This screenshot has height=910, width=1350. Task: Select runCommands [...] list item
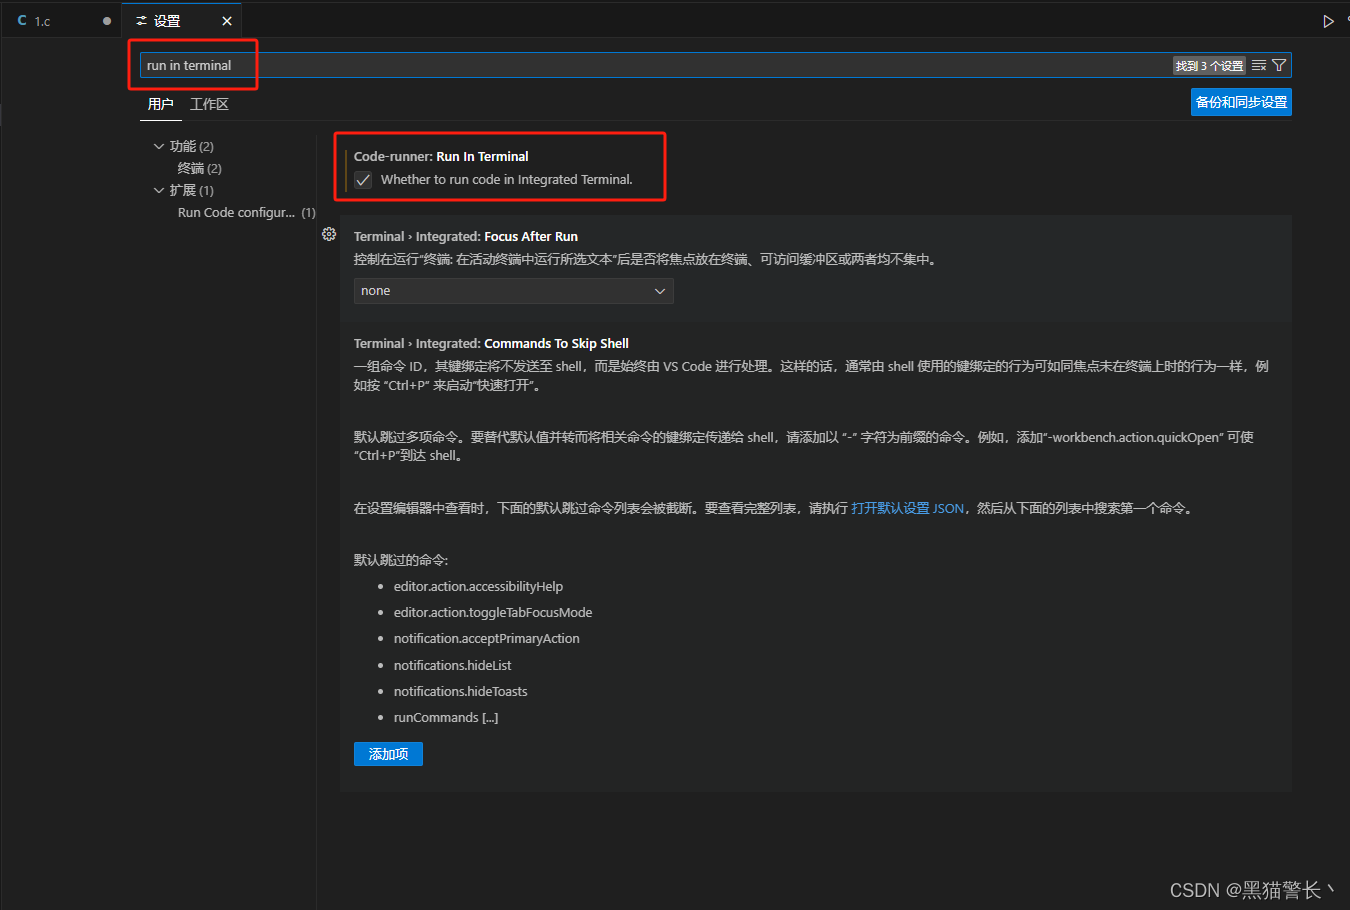click(x=446, y=717)
